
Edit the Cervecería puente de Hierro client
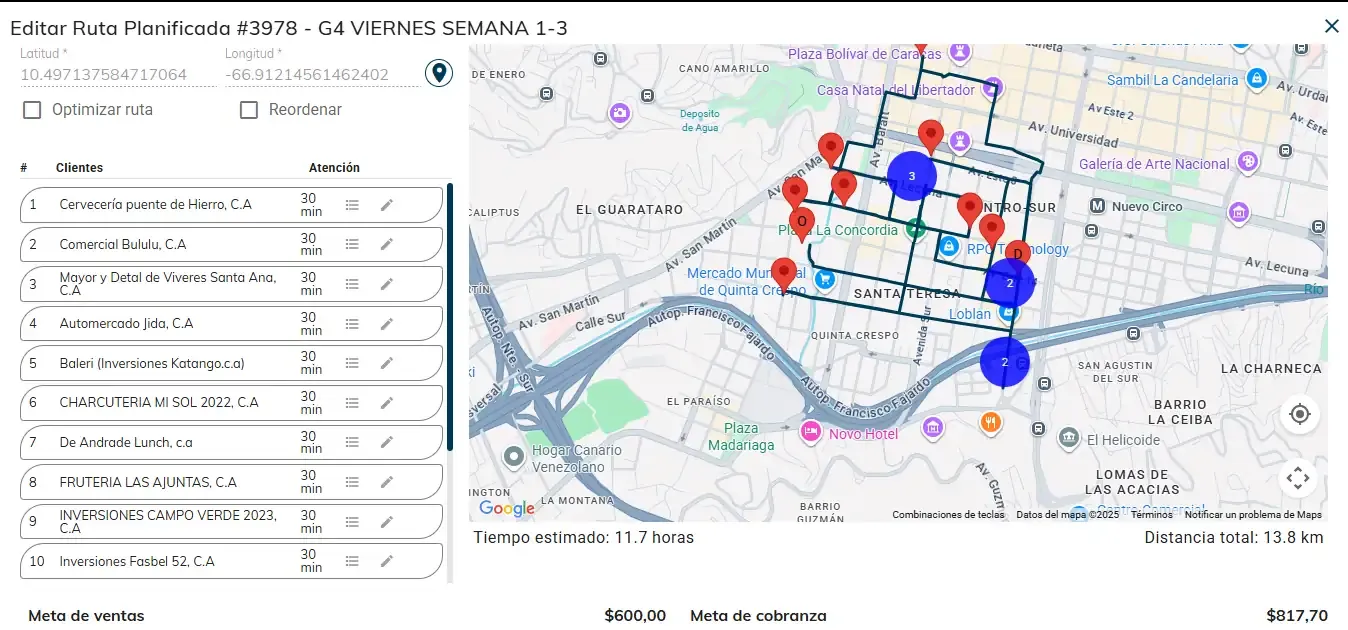pyautogui.click(x=387, y=205)
